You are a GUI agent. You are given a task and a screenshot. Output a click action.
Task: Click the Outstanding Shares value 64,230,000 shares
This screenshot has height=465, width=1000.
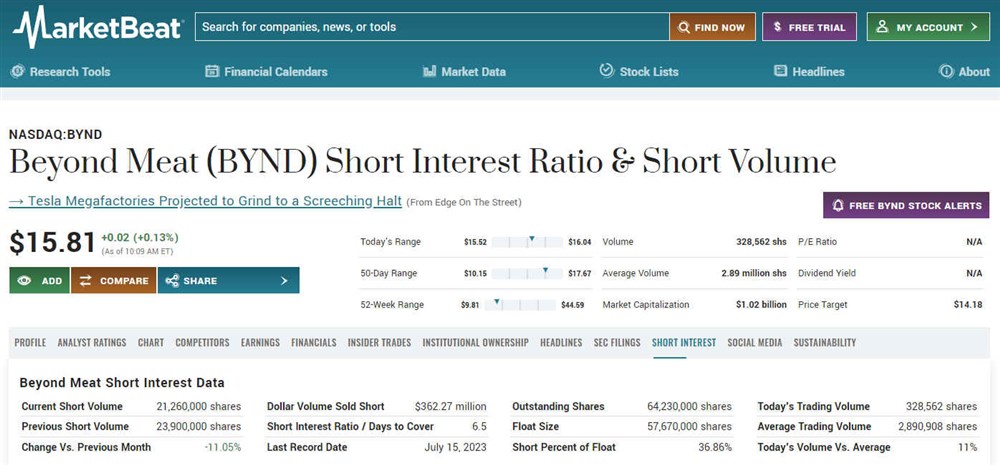tap(689, 406)
